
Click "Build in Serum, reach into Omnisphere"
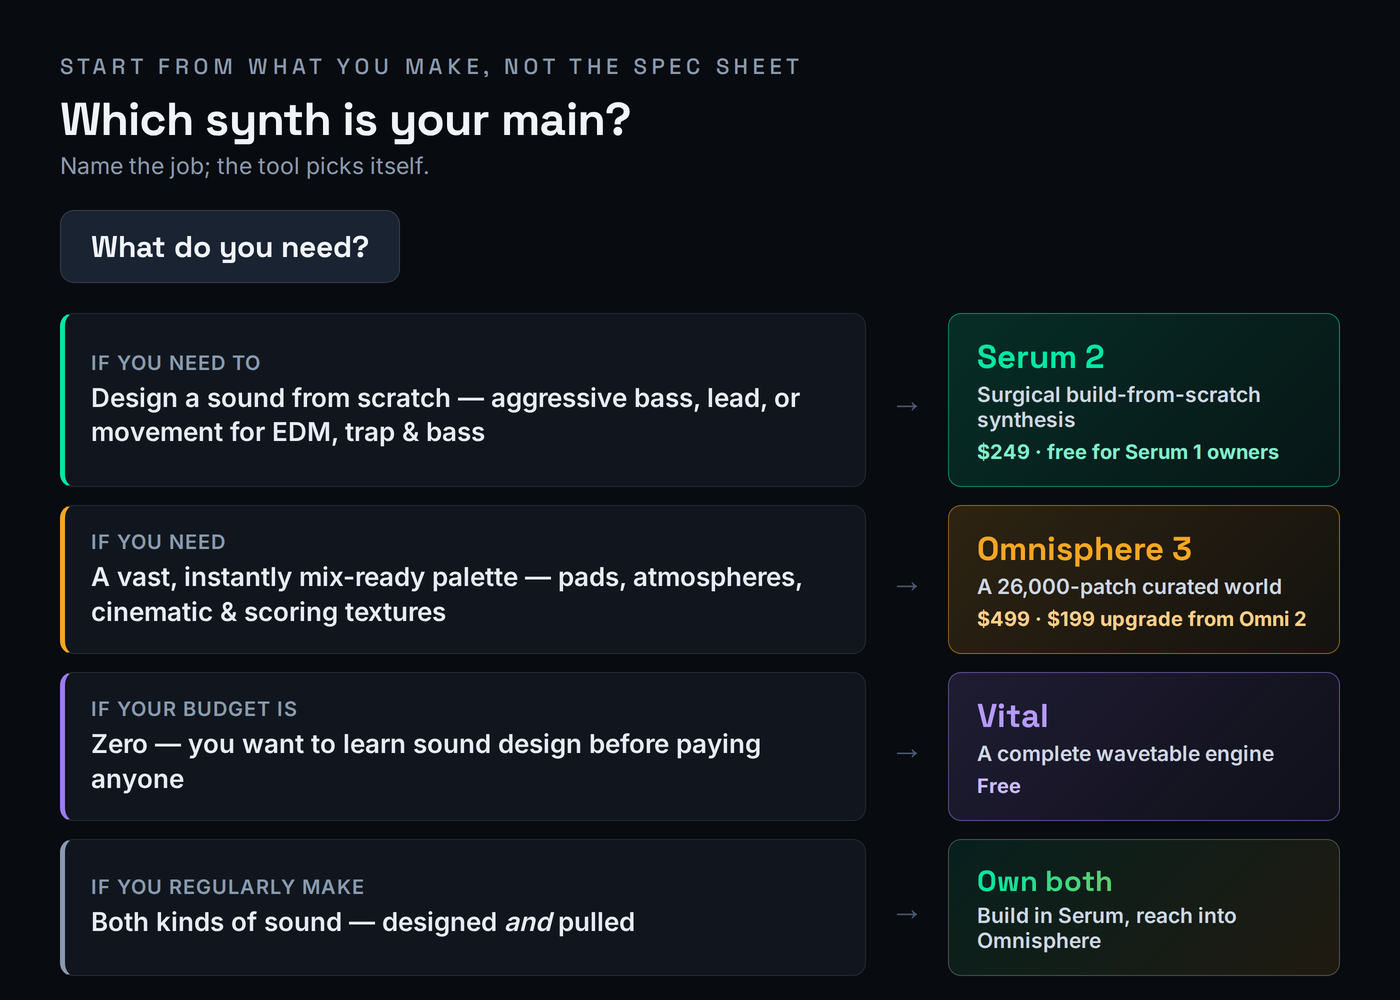click(x=1106, y=928)
